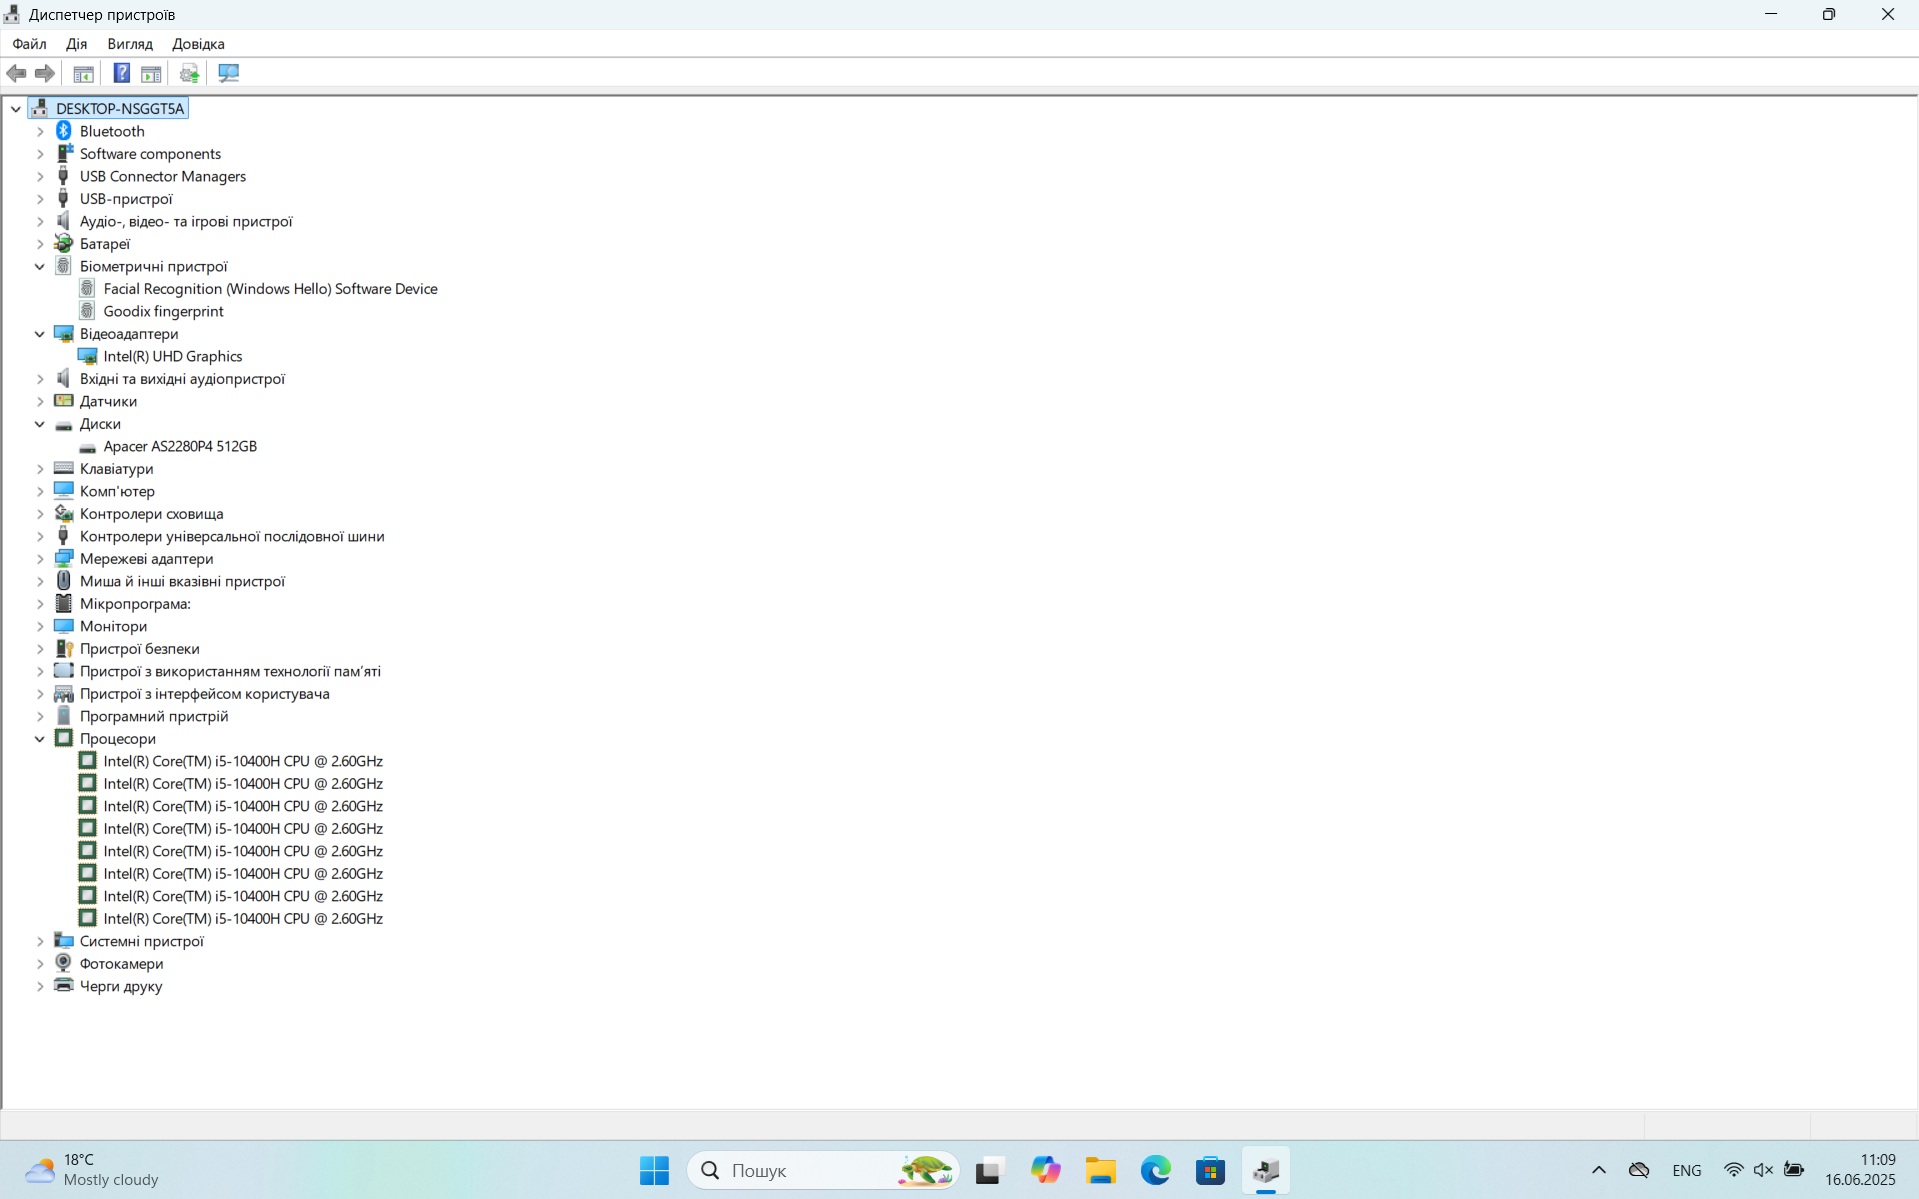Click the muted volume tray icon

1763,1170
